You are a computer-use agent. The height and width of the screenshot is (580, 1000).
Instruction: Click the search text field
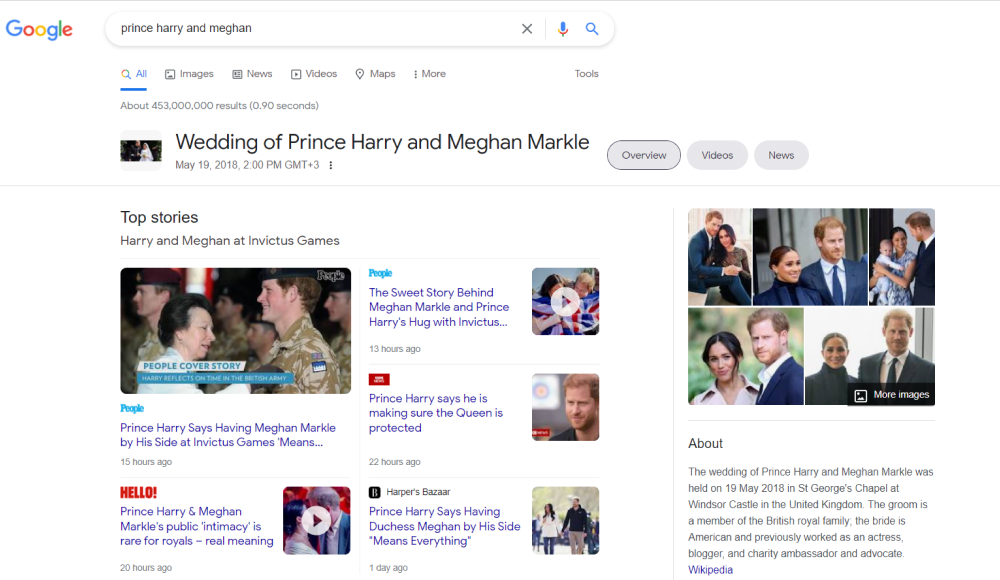click(316, 29)
